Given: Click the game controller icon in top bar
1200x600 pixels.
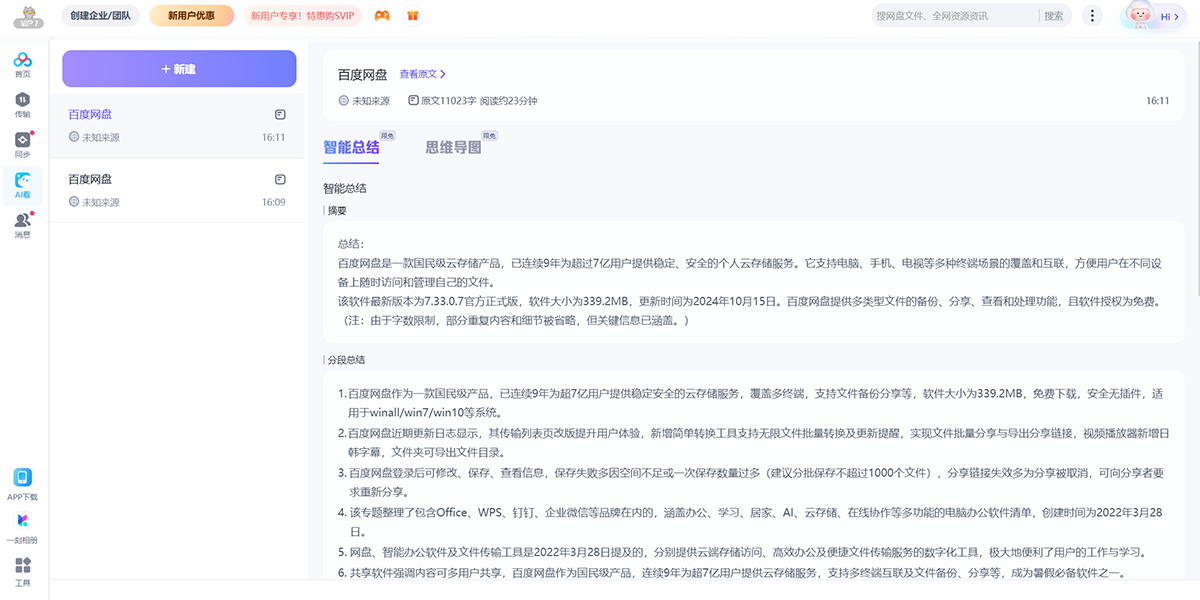Looking at the screenshot, I should (x=382, y=16).
